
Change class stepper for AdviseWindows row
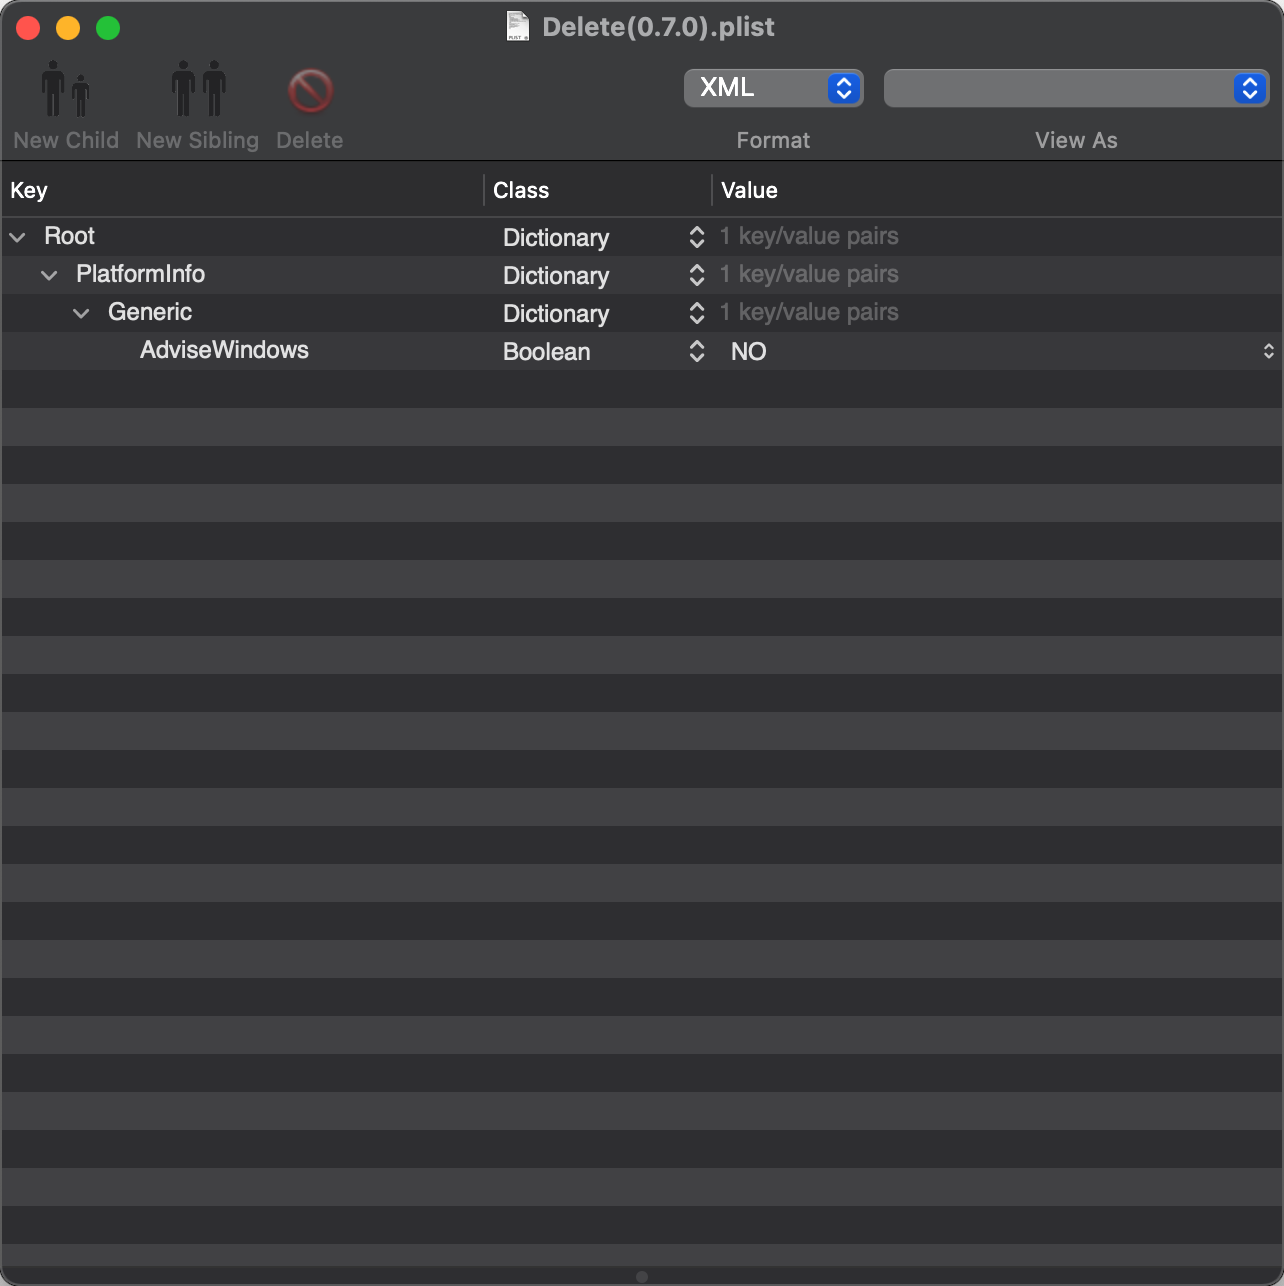pos(697,351)
